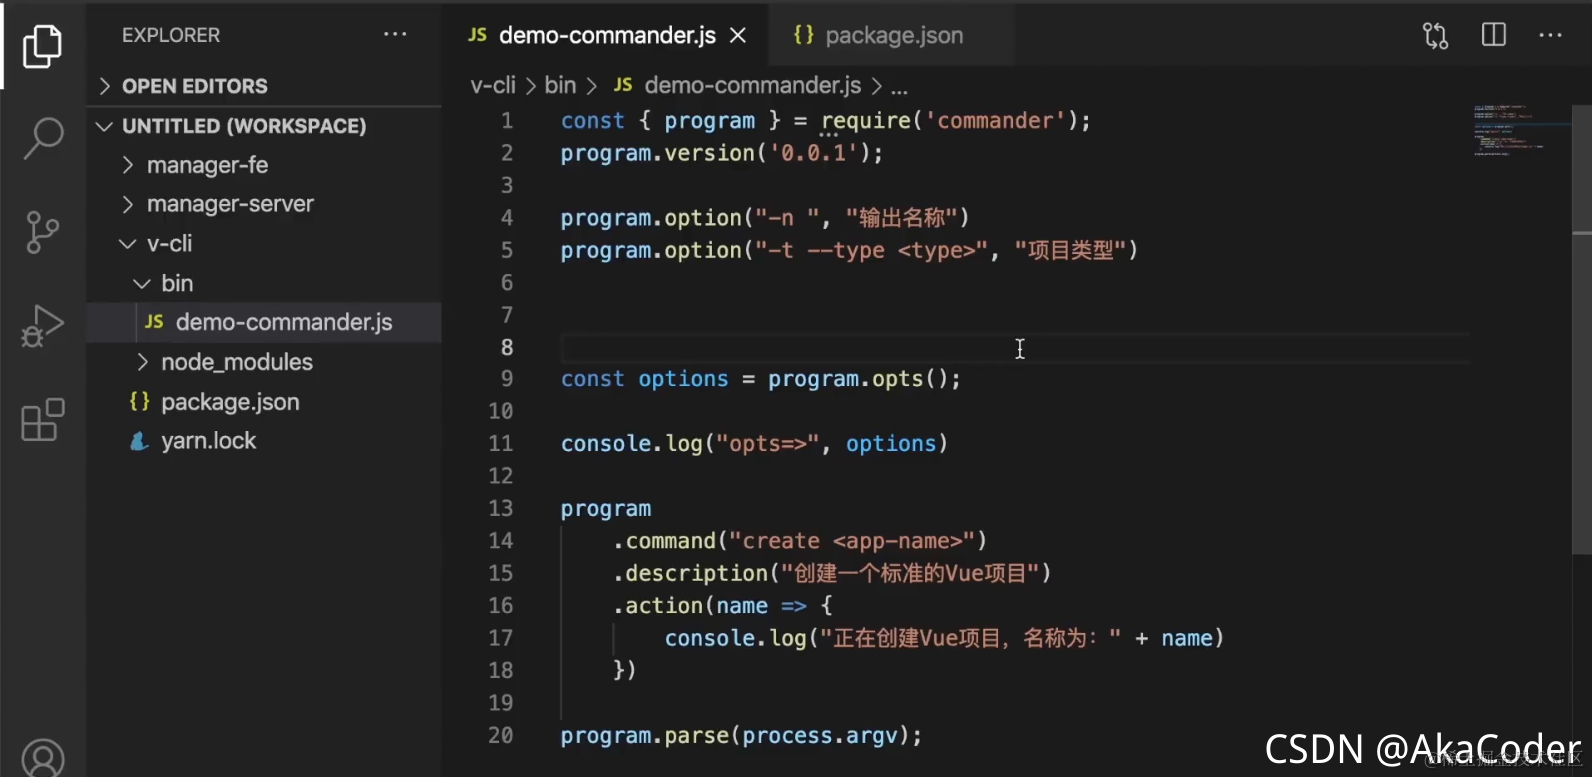Viewport: 1592px width, 777px height.
Task: Open the Extensions view
Action: pyautogui.click(x=42, y=420)
